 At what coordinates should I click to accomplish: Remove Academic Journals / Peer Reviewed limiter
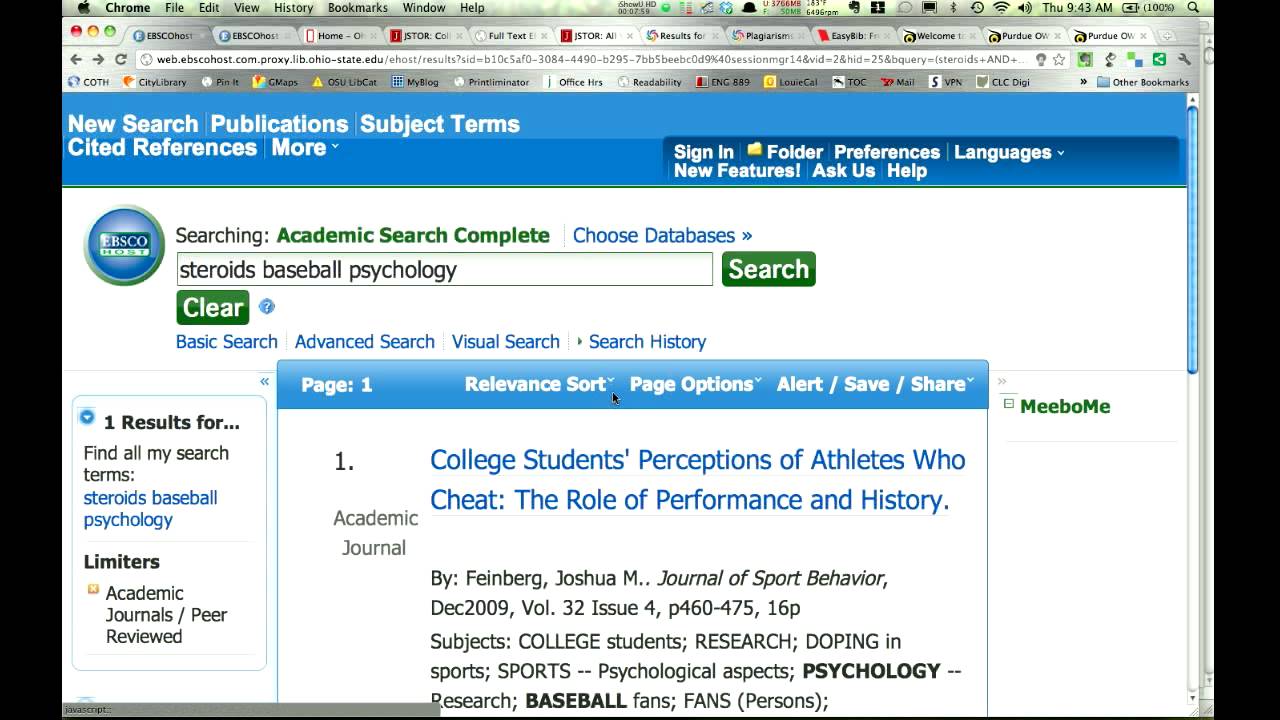click(x=93, y=589)
